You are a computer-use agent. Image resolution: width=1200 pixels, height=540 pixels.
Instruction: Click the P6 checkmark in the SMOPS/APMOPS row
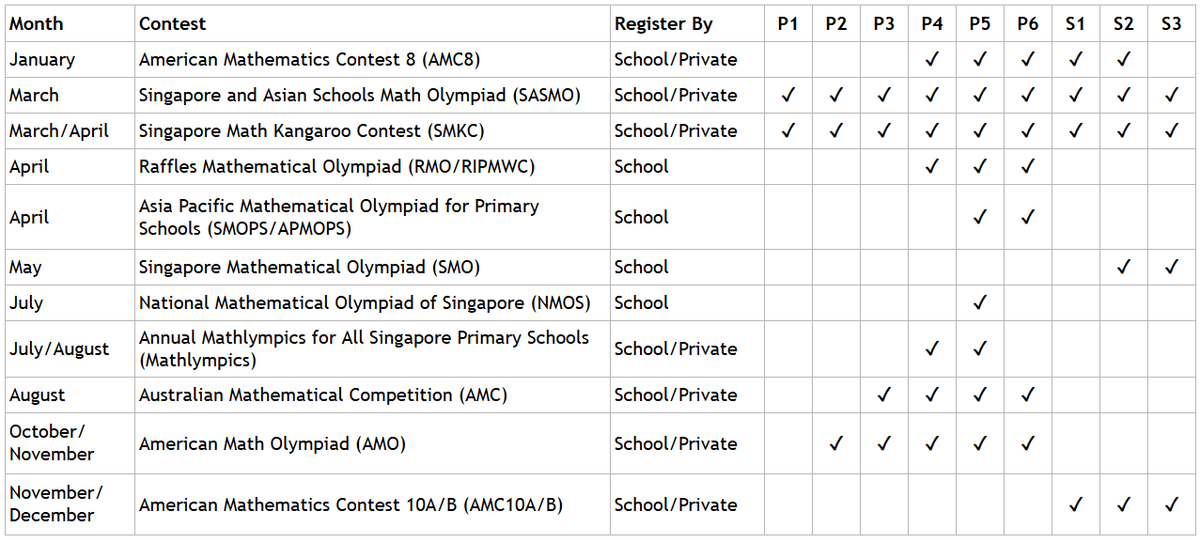point(1028,217)
